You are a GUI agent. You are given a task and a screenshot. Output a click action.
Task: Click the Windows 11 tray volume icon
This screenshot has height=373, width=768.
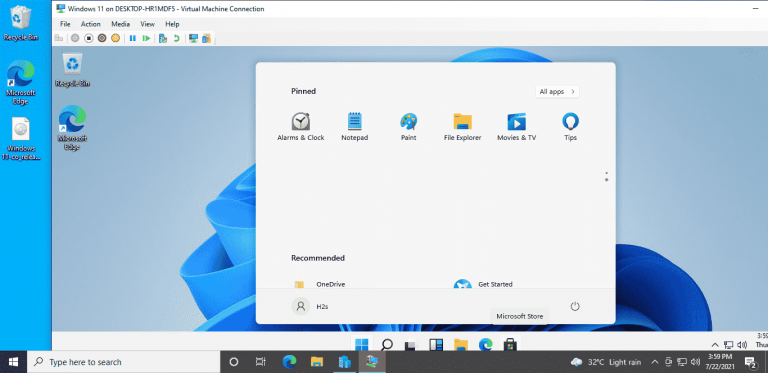click(742, 345)
